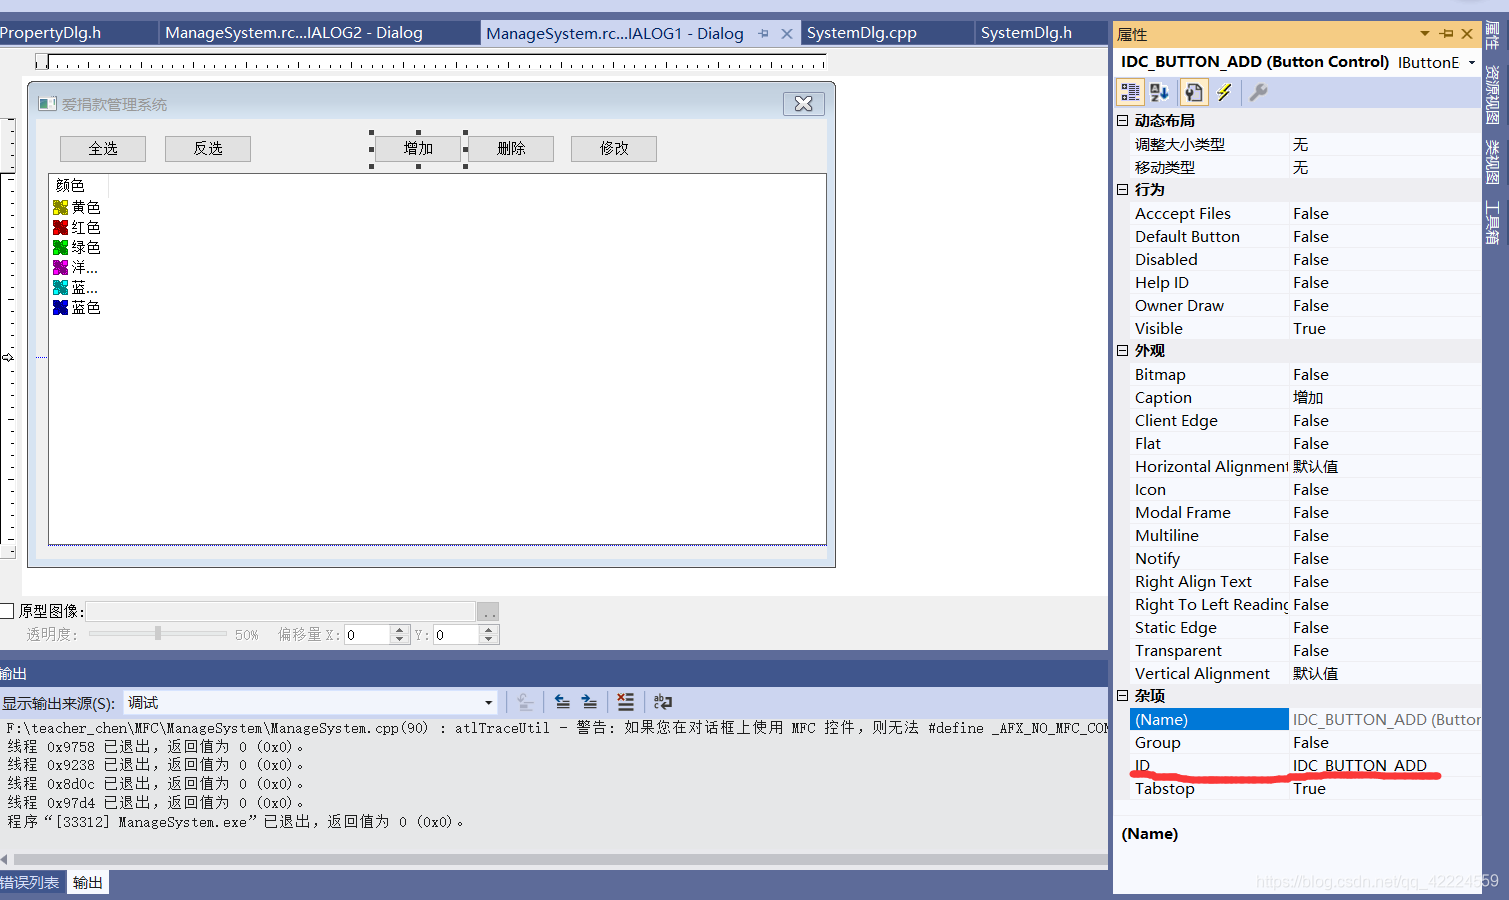Open the 错误列表 bottom tab

pos(30,882)
